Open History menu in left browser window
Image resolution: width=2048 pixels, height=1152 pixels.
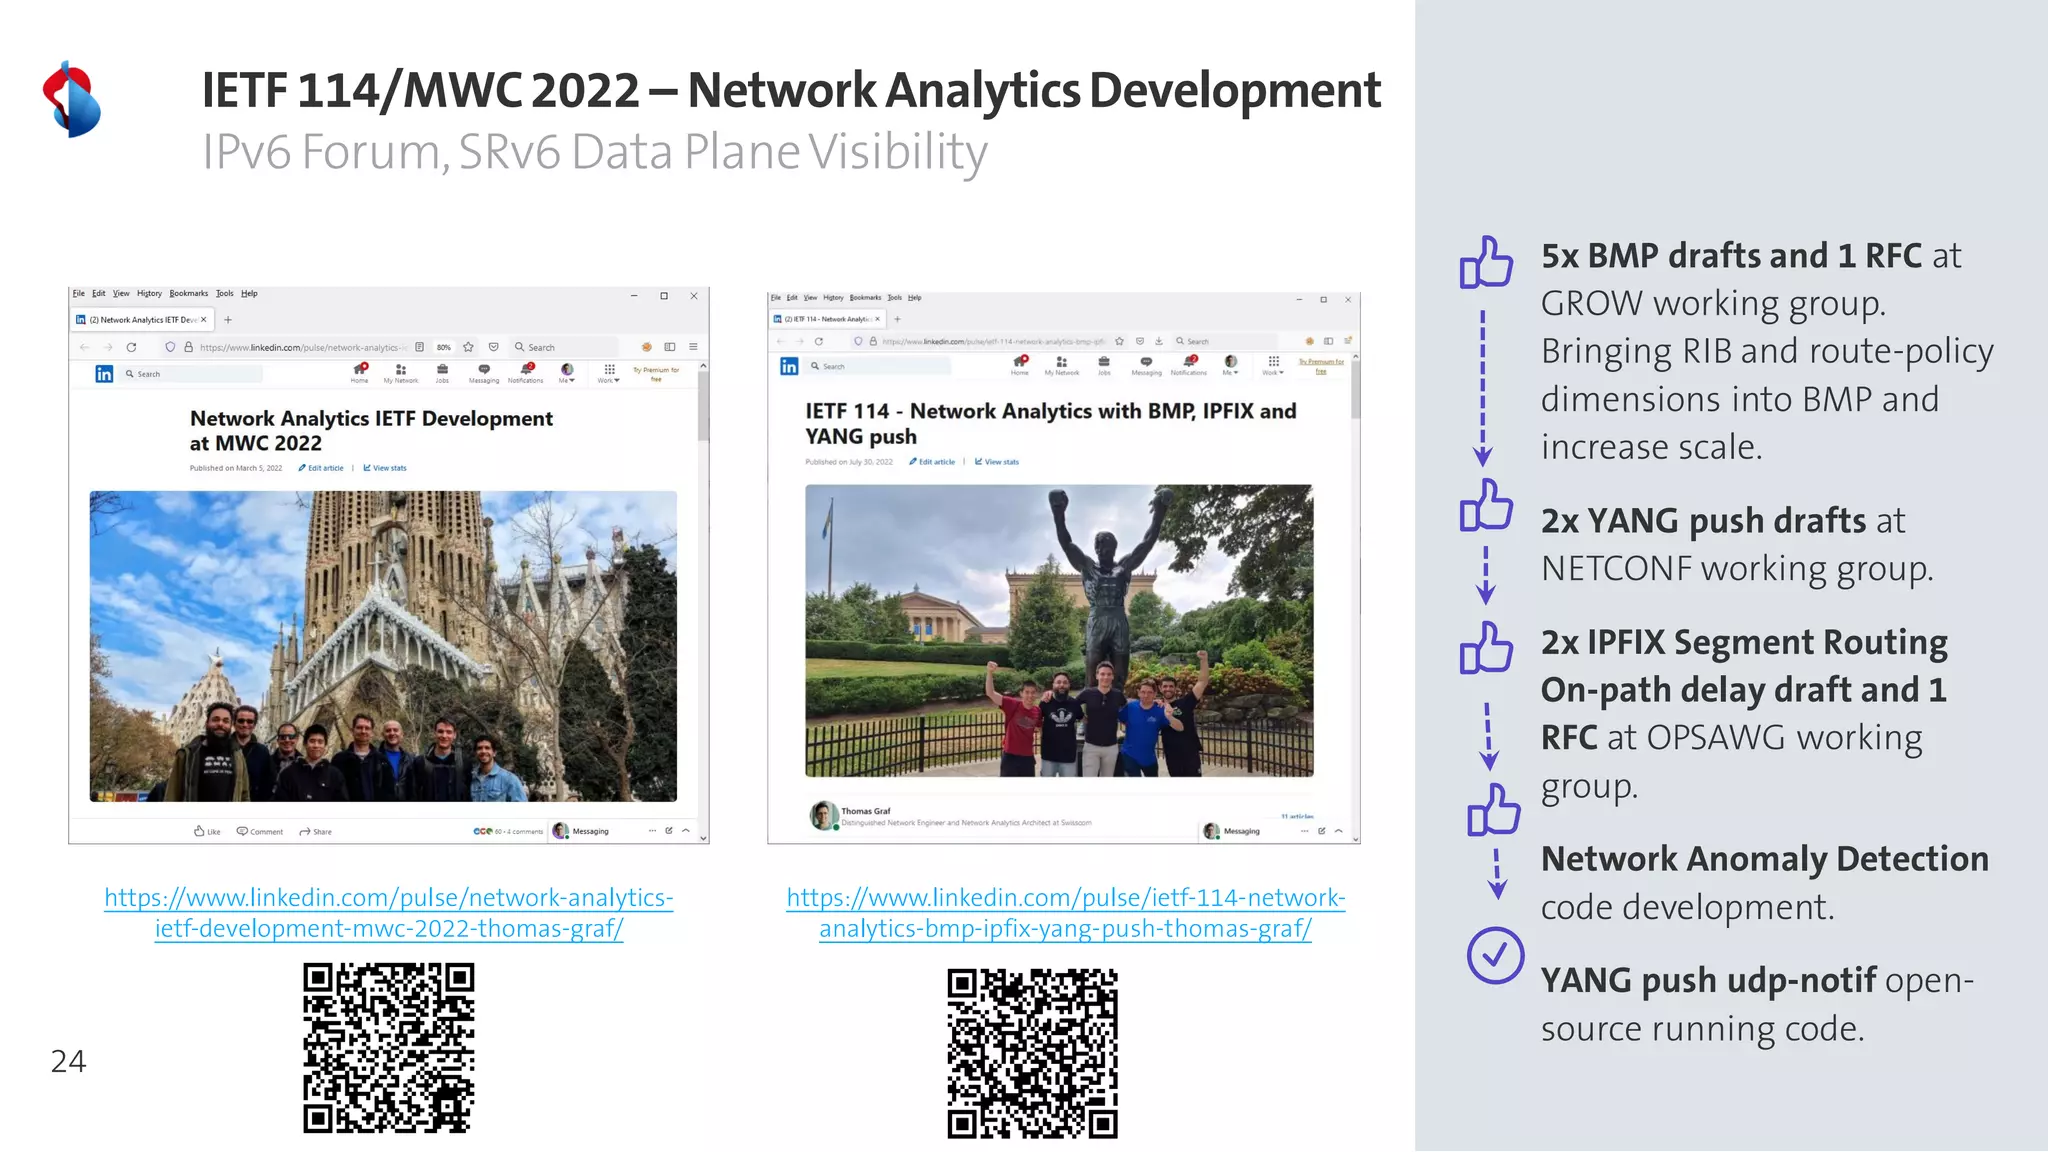[149, 294]
